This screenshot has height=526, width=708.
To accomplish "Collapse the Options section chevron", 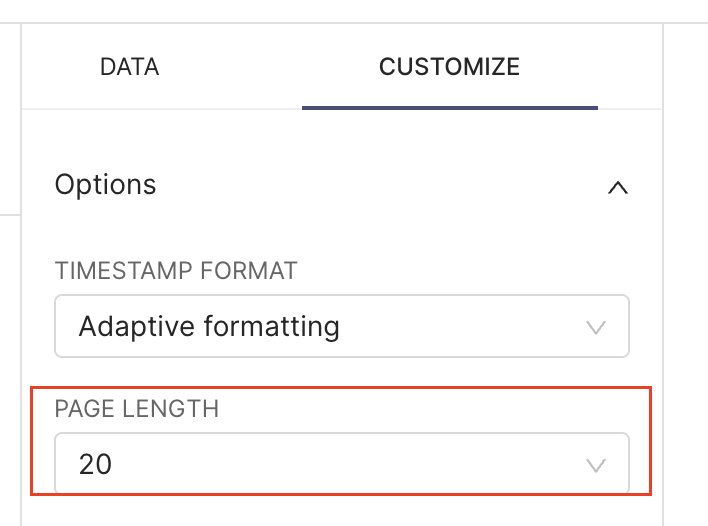I will click(x=618, y=186).
